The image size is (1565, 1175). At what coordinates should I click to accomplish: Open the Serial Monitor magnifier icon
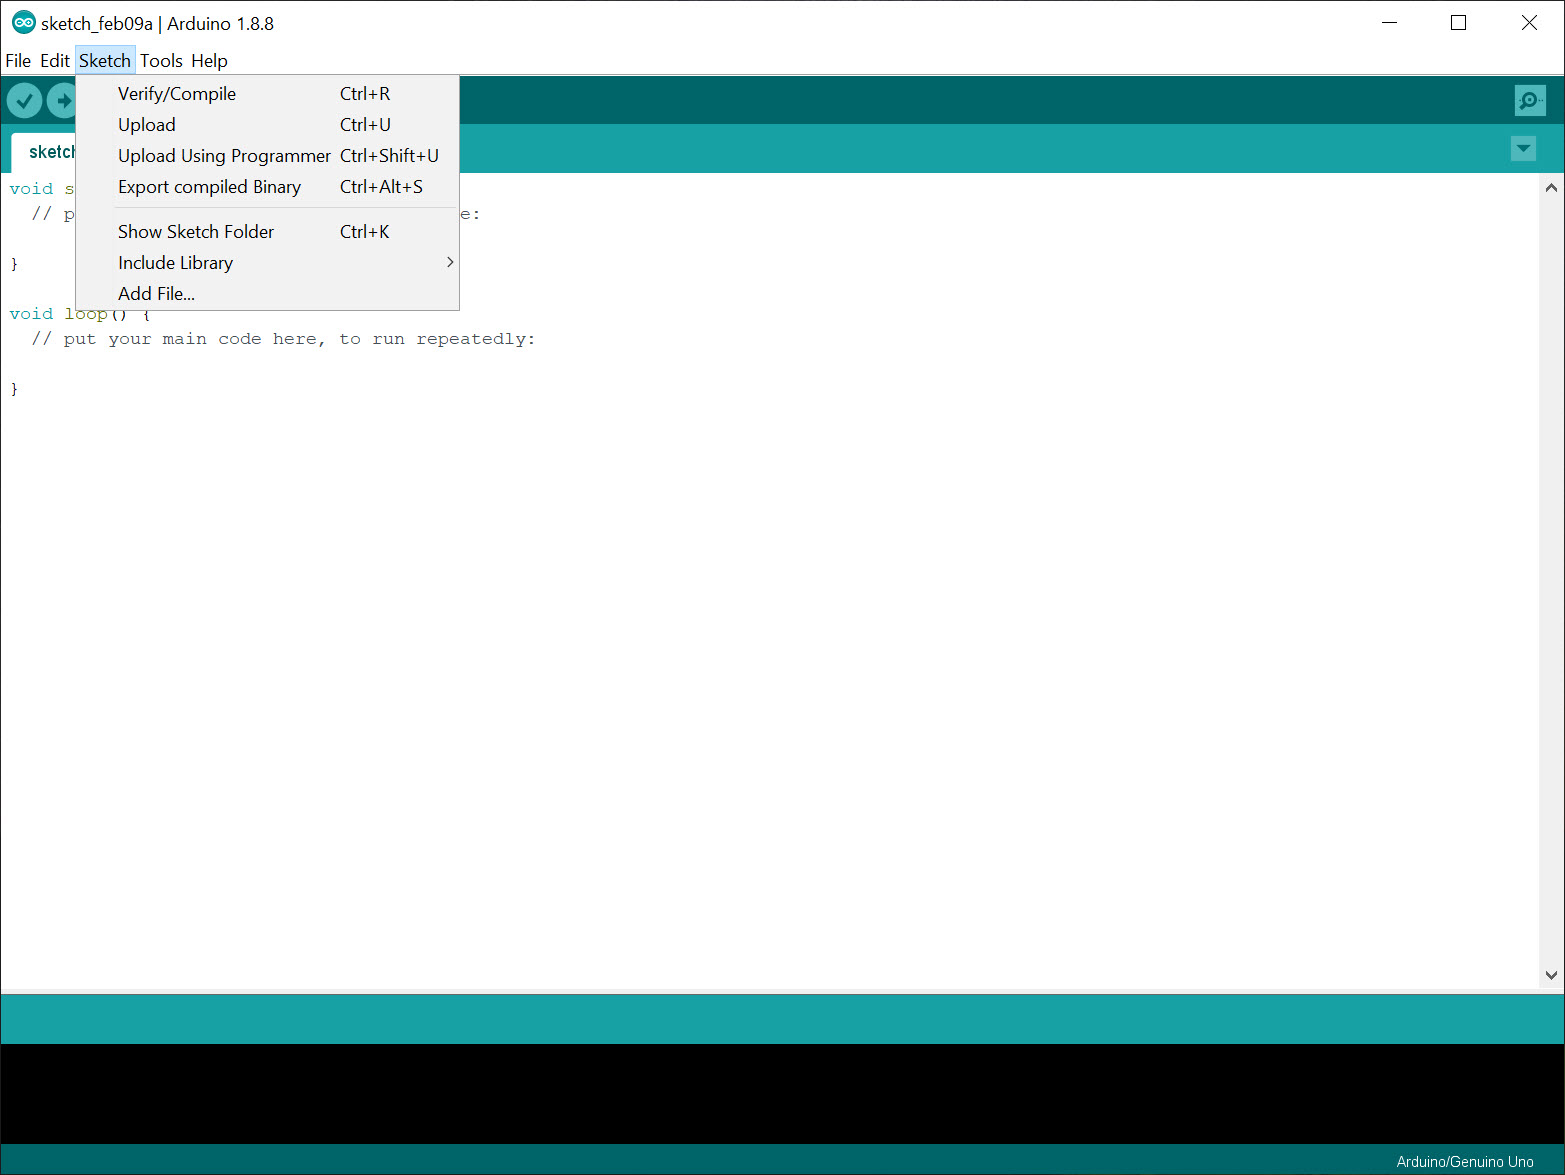pyautogui.click(x=1529, y=101)
